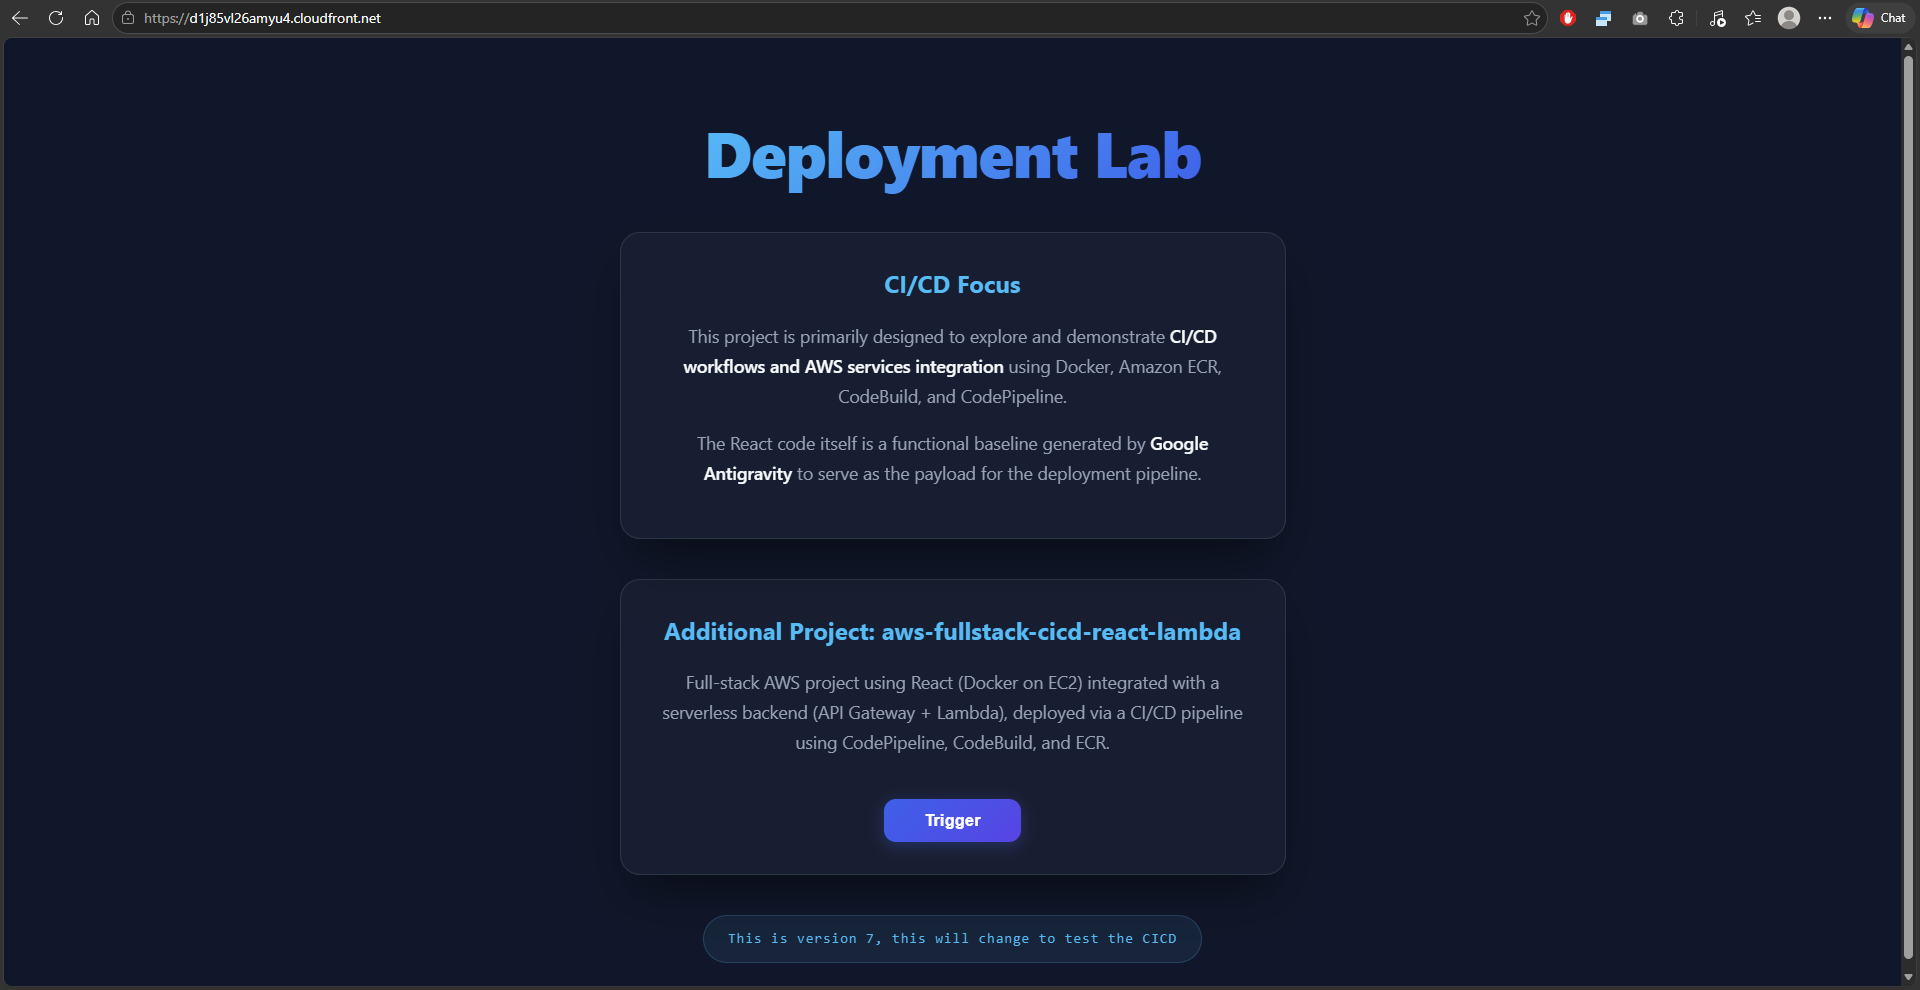
Task: Click the cloudfront.net URL in address bar
Action: (262, 18)
